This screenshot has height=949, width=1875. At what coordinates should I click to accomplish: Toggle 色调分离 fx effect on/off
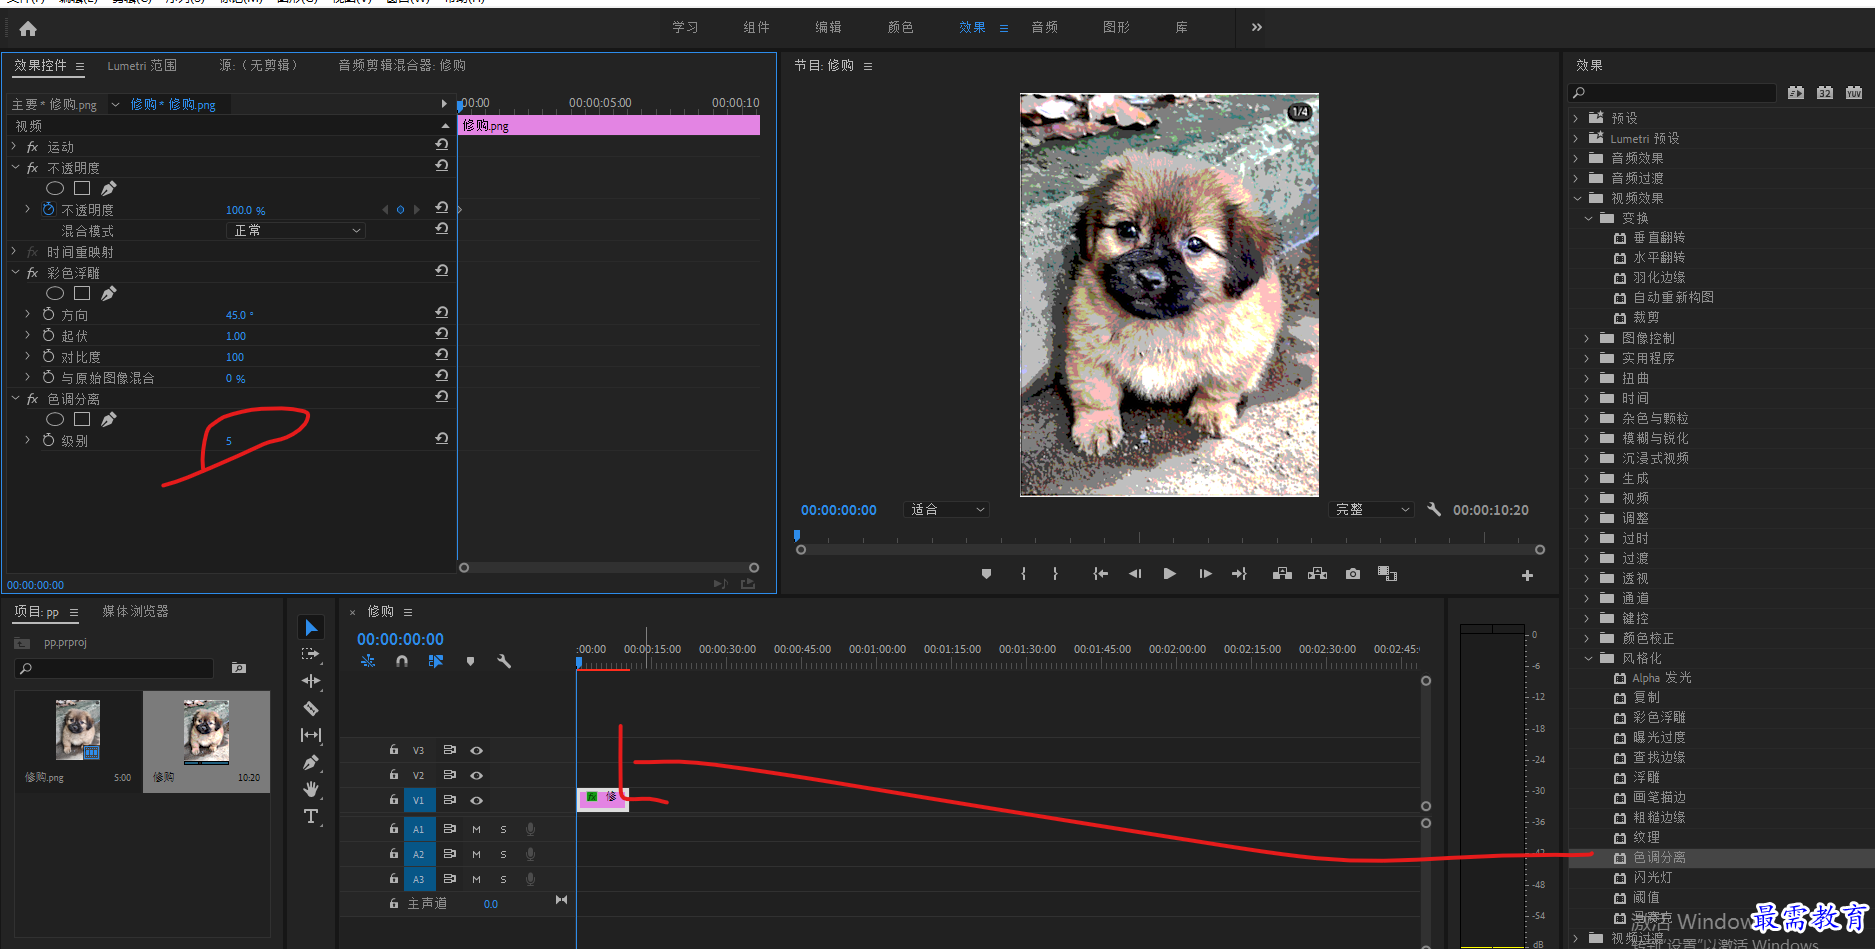pos(32,399)
